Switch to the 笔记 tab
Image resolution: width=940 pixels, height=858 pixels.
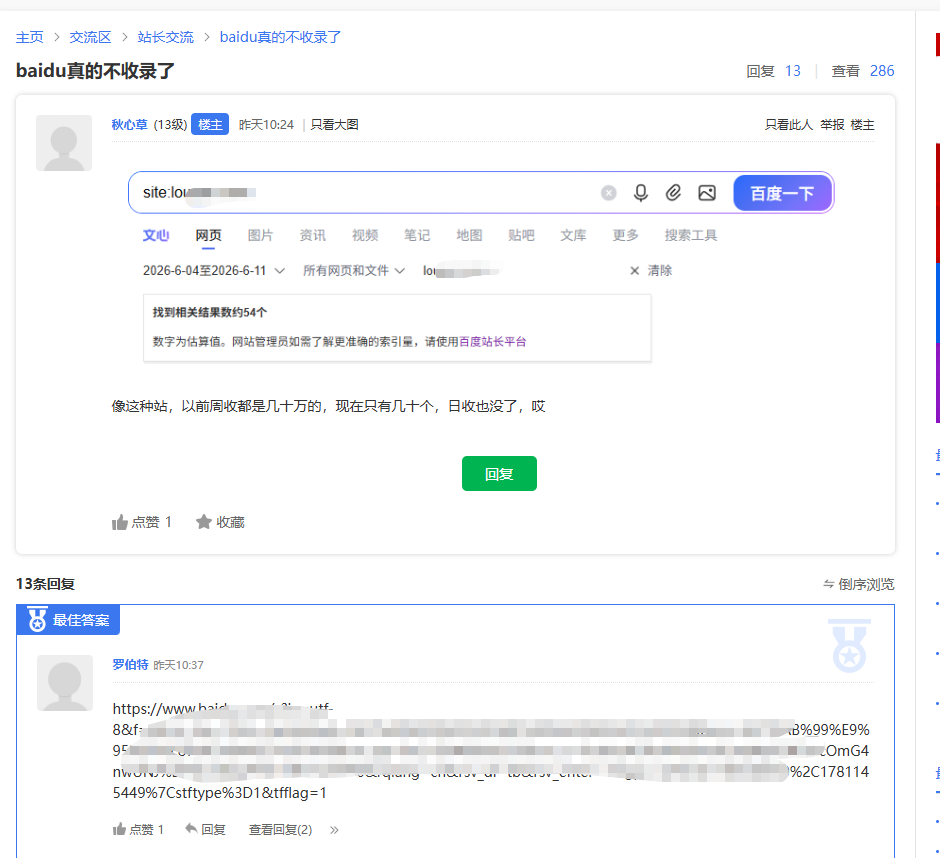pos(417,235)
